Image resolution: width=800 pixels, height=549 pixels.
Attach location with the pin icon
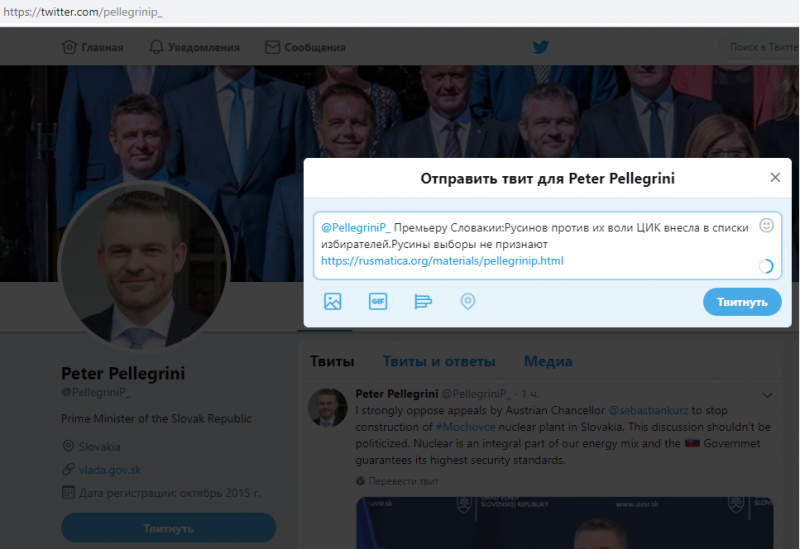tap(468, 302)
